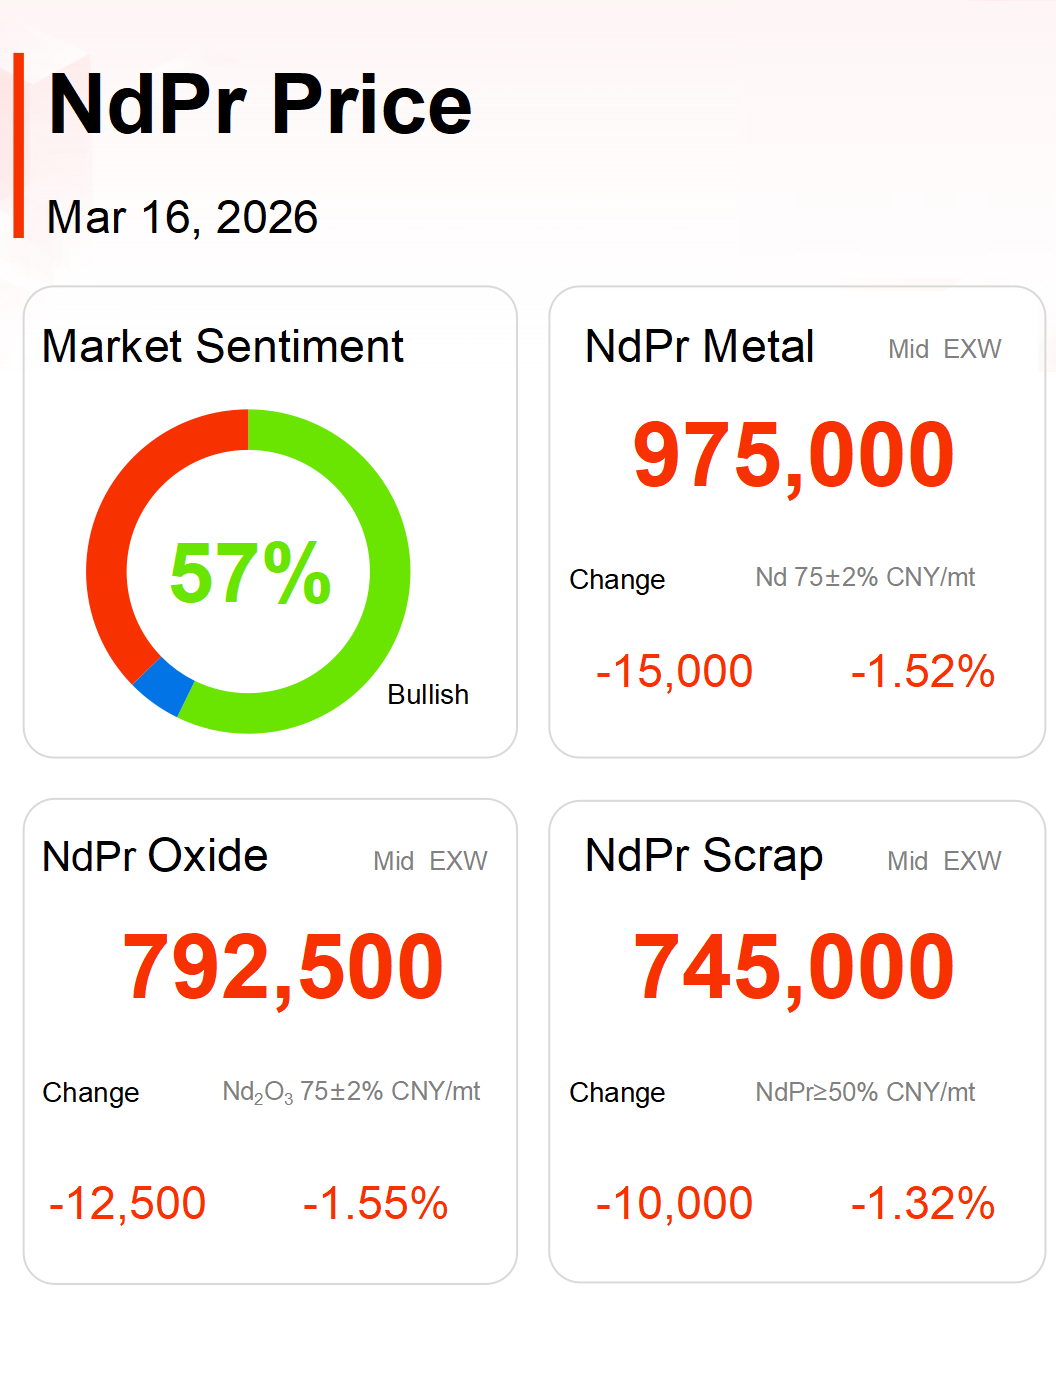Open the NdPr Oxide card title
The height and width of the screenshot is (1398, 1056).
(x=155, y=856)
